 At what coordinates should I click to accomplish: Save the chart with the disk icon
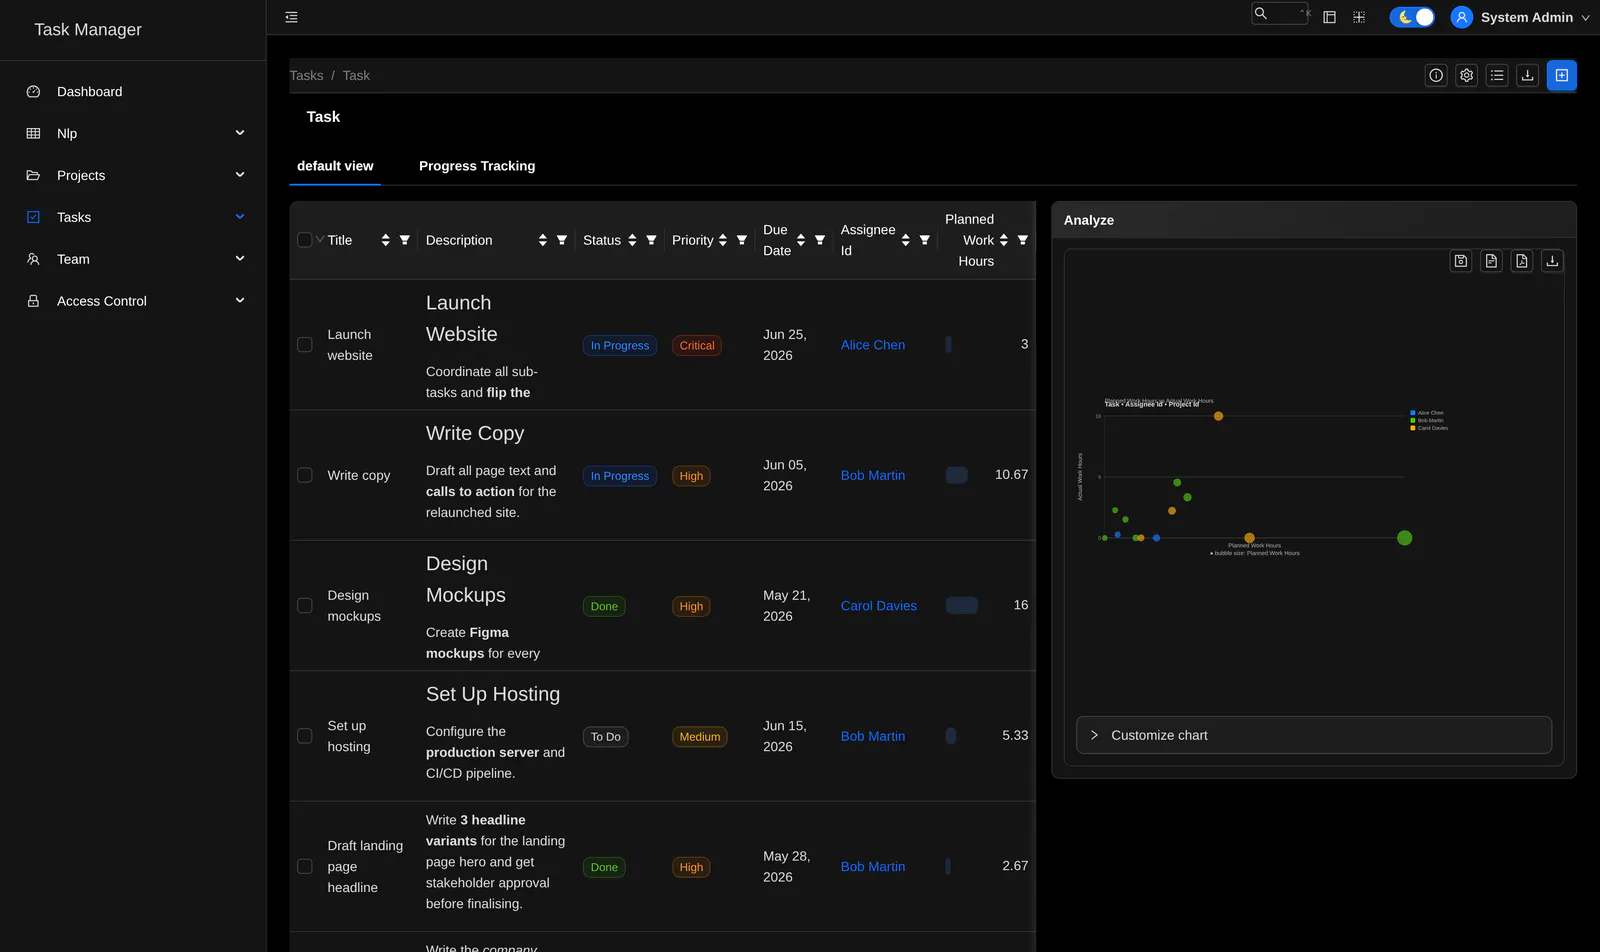pyautogui.click(x=1461, y=261)
